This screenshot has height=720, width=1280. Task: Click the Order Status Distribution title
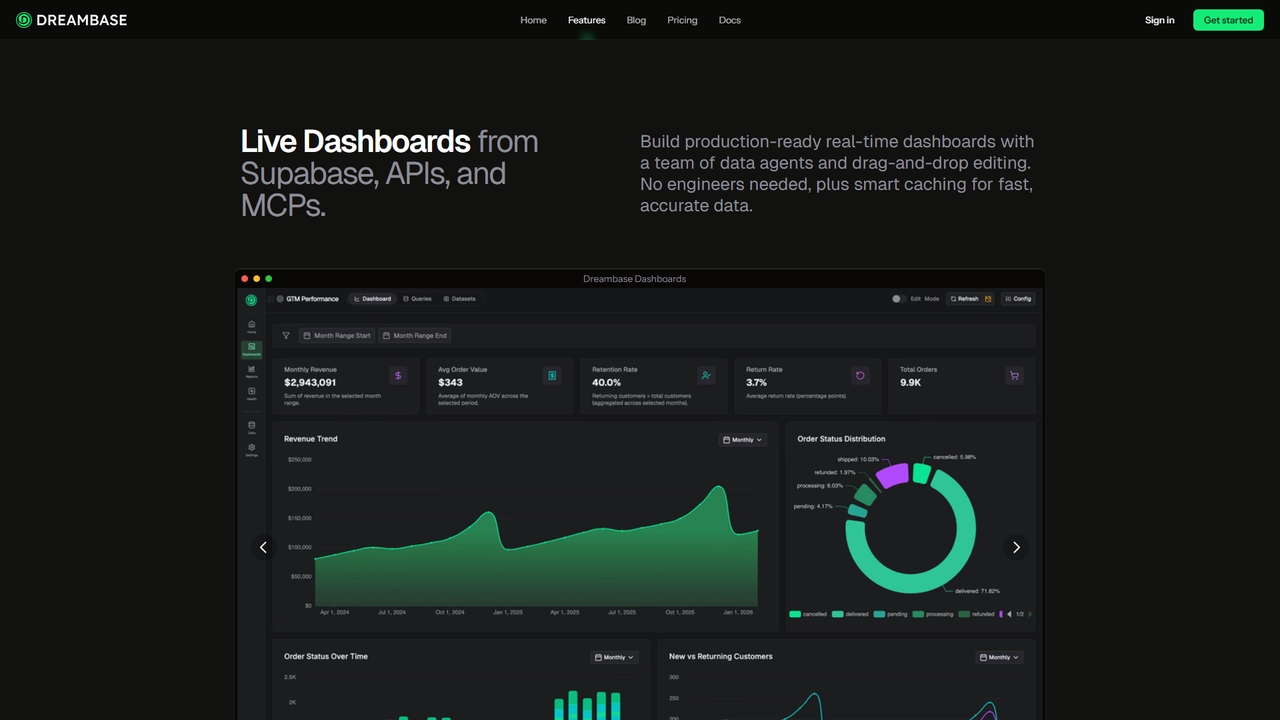[841, 439]
